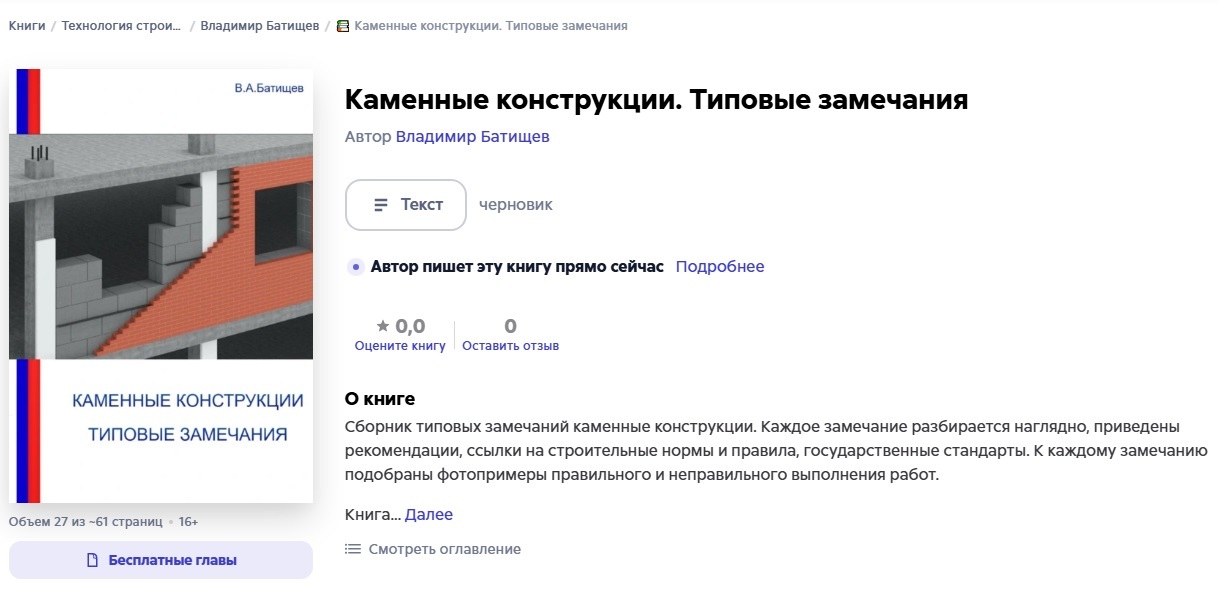Select the Текст format button

[x=406, y=205]
